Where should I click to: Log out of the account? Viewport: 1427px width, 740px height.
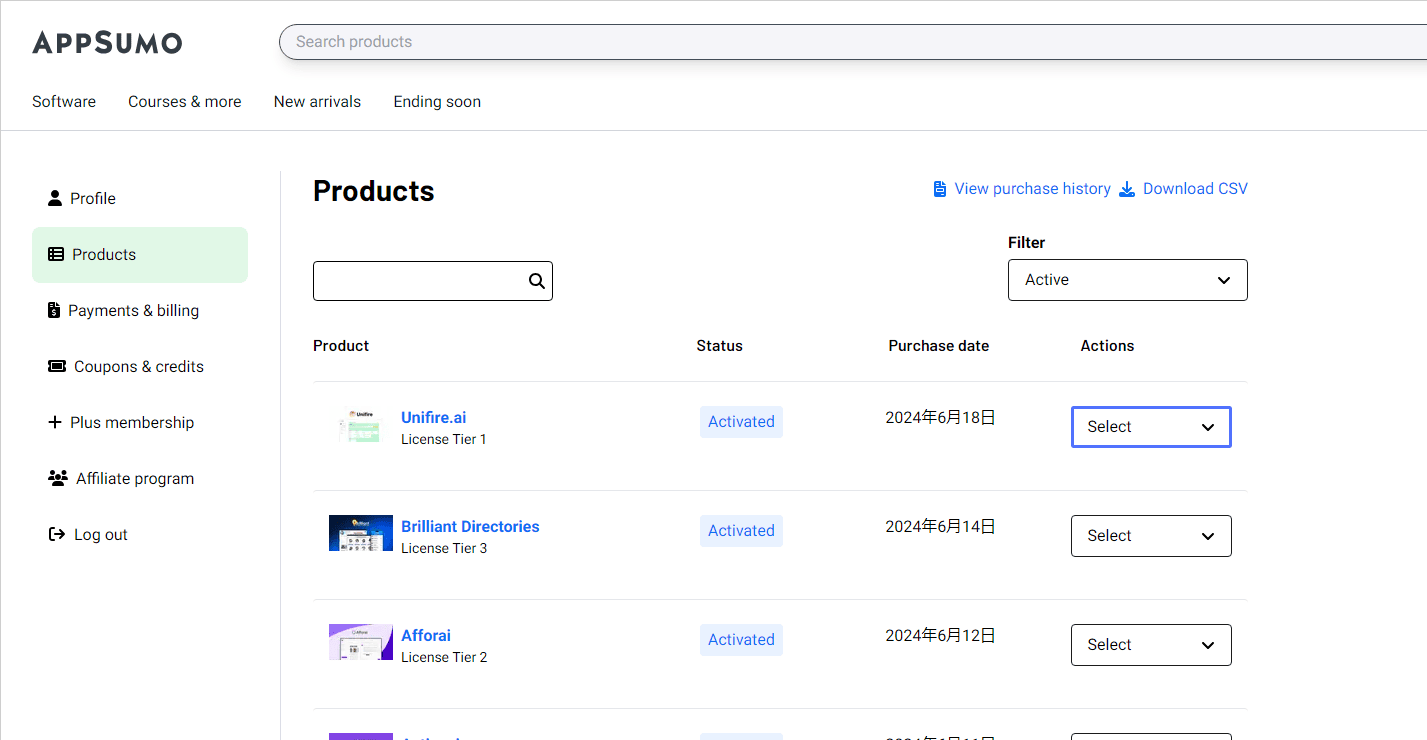pyautogui.click(x=100, y=535)
